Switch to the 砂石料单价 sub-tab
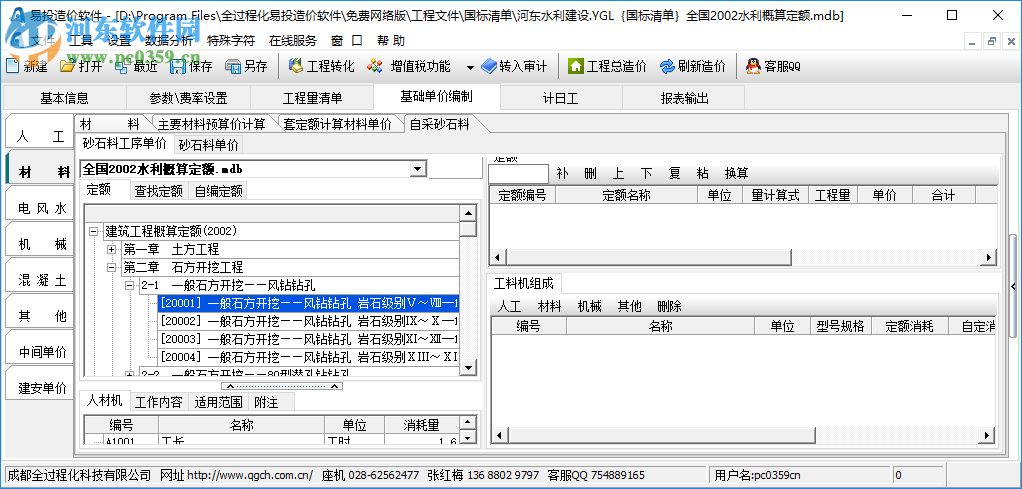The width and height of the screenshot is (1022, 489). (x=209, y=145)
